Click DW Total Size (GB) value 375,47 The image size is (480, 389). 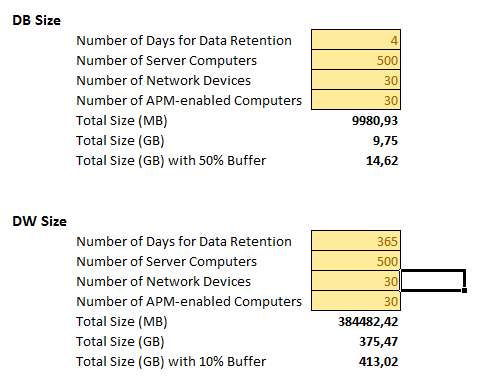point(378,341)
